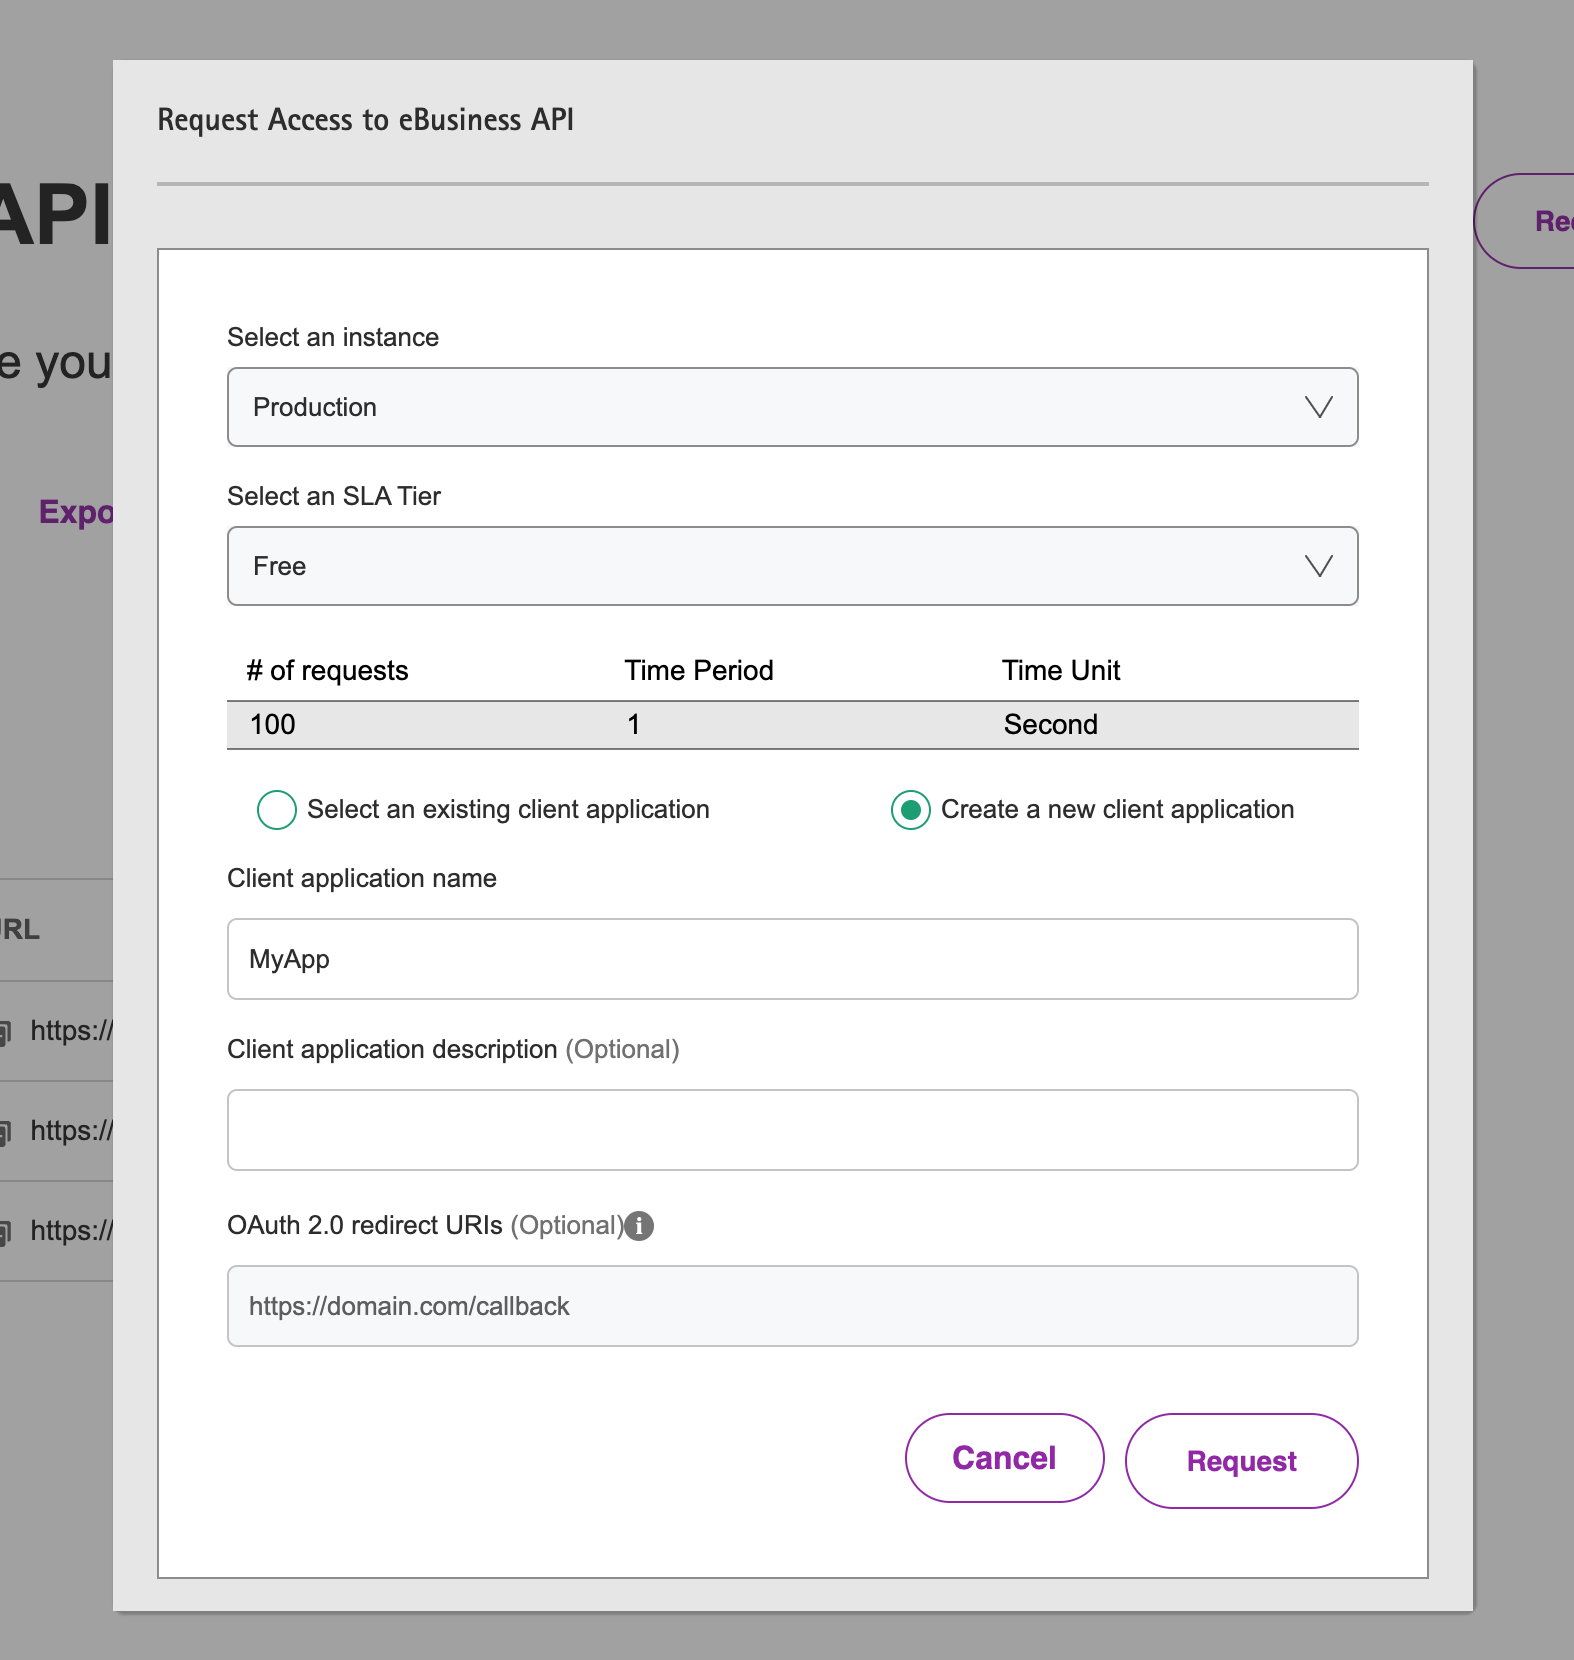Click the copy icon beside the second https URL
The height and width of the screenshot is (1660, 1574).
(5, 1132)
